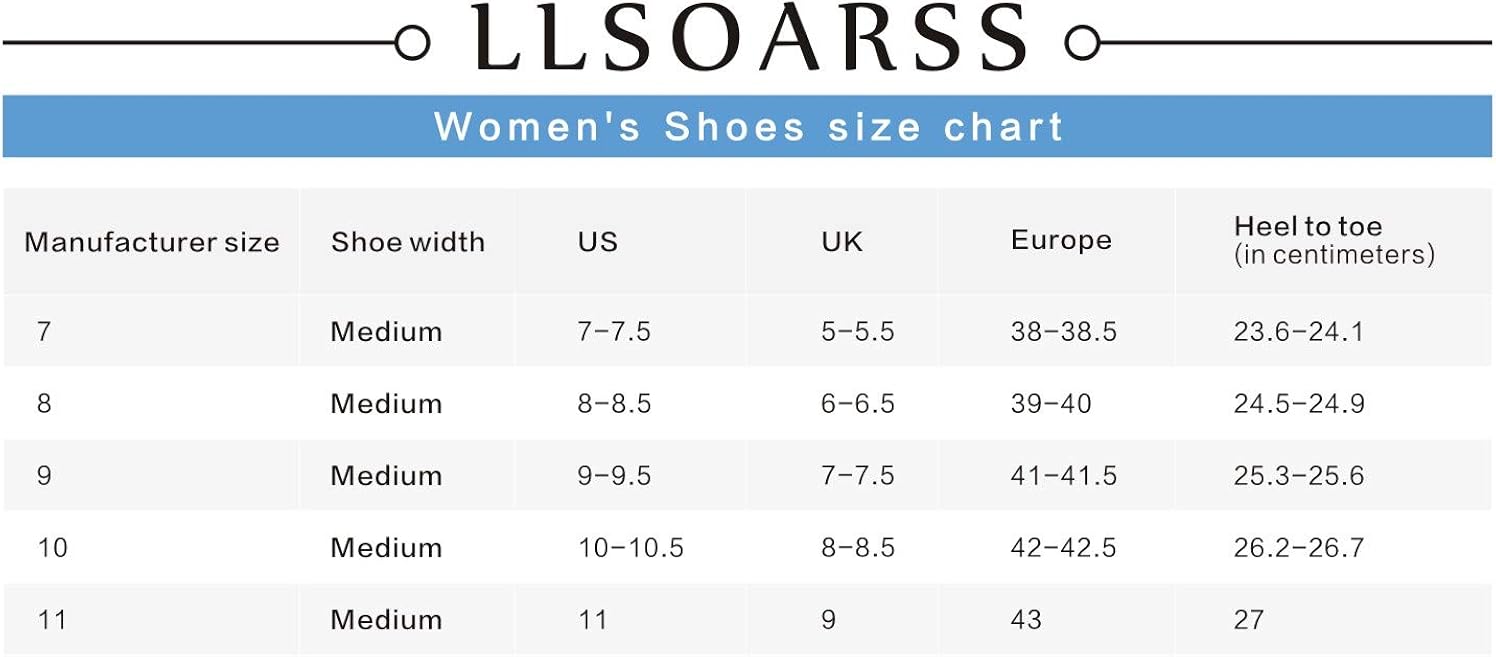This screenshot has width=1496, height=657.
Task: Select the US size 9-9.5 cell
Action: [614, 475]
